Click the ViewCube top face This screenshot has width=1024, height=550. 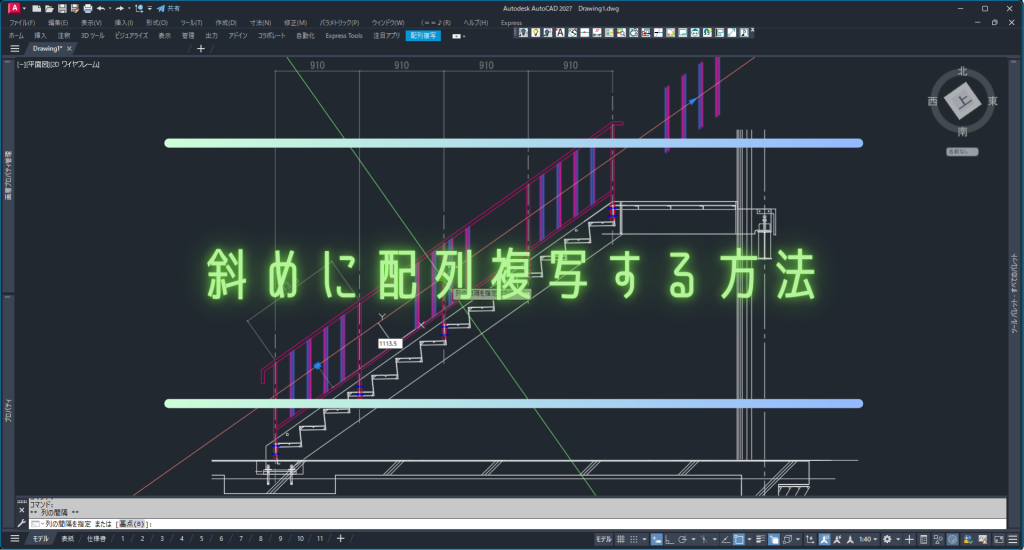coord(962,101)
